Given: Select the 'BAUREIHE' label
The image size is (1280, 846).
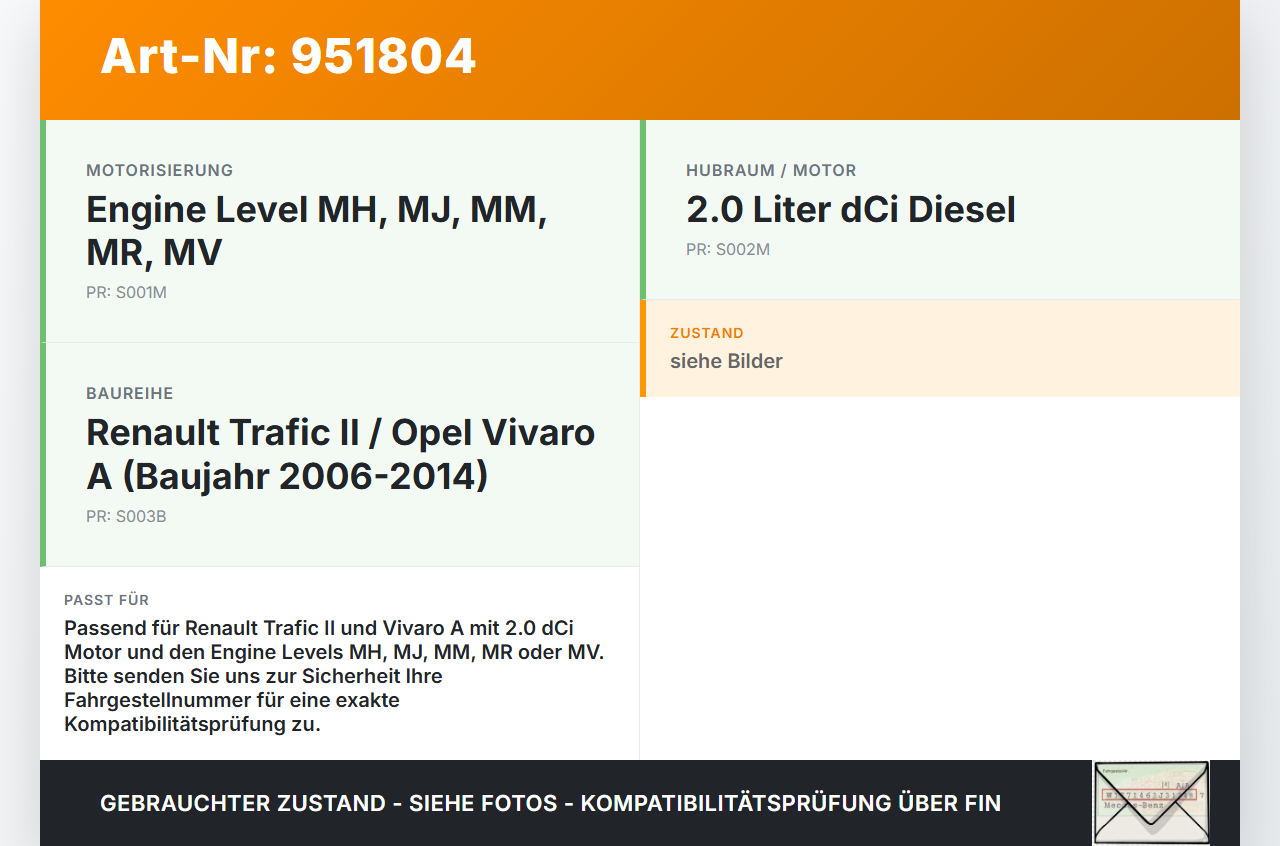Looking at the screenshot, I should tap(130, 393).
